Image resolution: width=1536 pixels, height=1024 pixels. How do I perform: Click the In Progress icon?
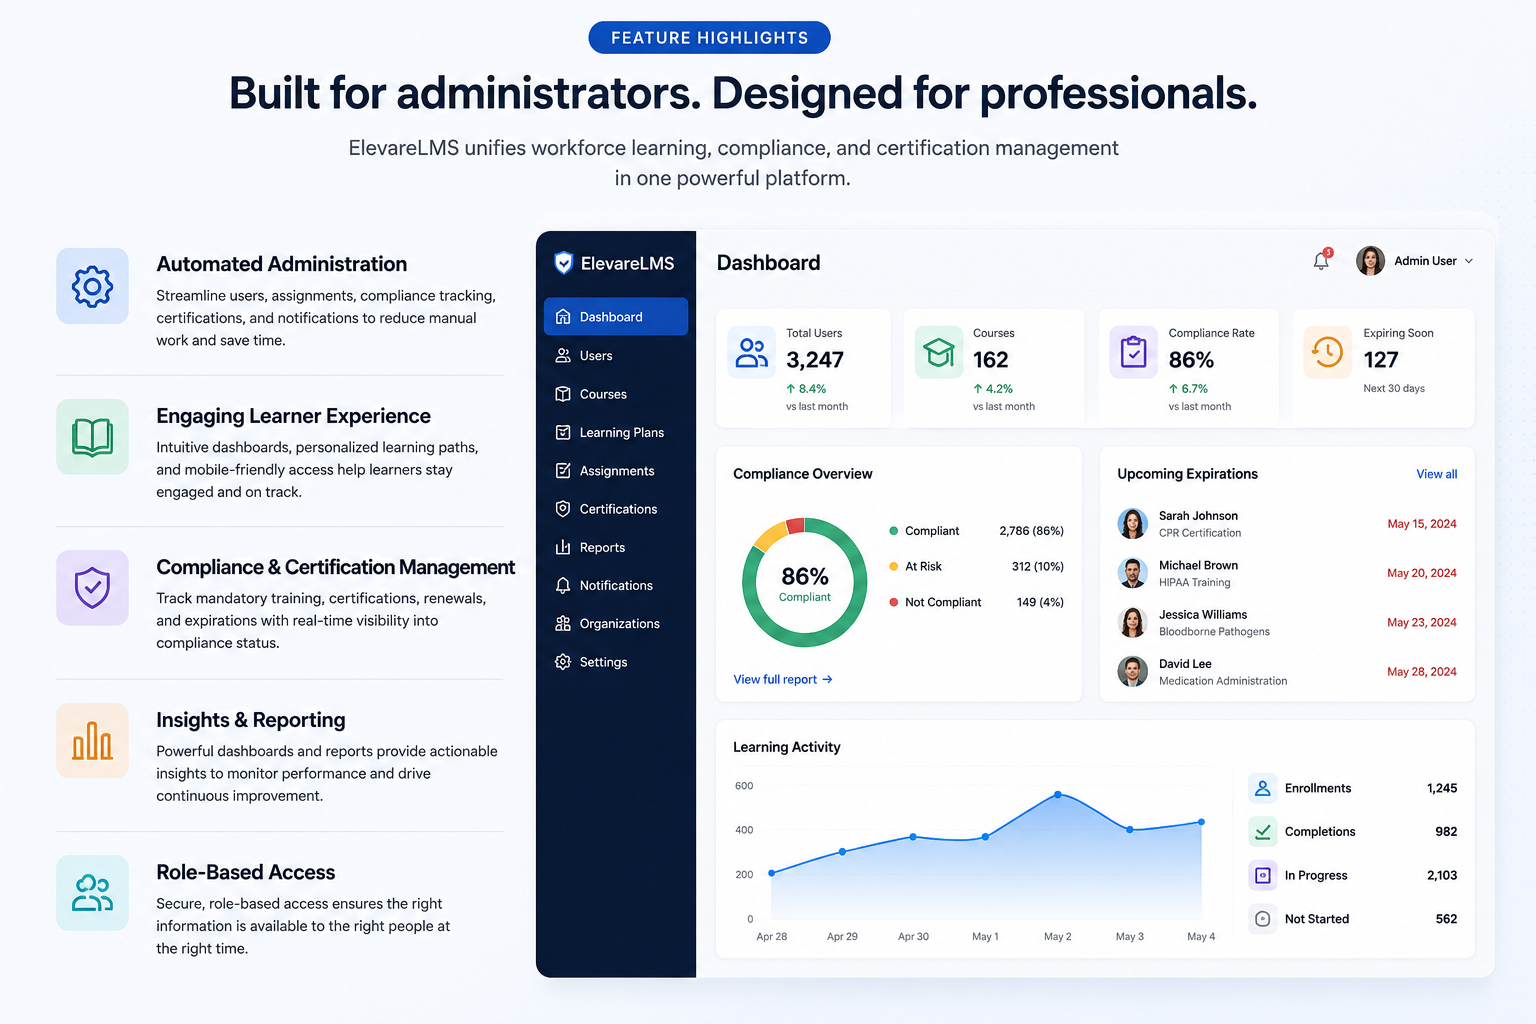pos(1263,875)
